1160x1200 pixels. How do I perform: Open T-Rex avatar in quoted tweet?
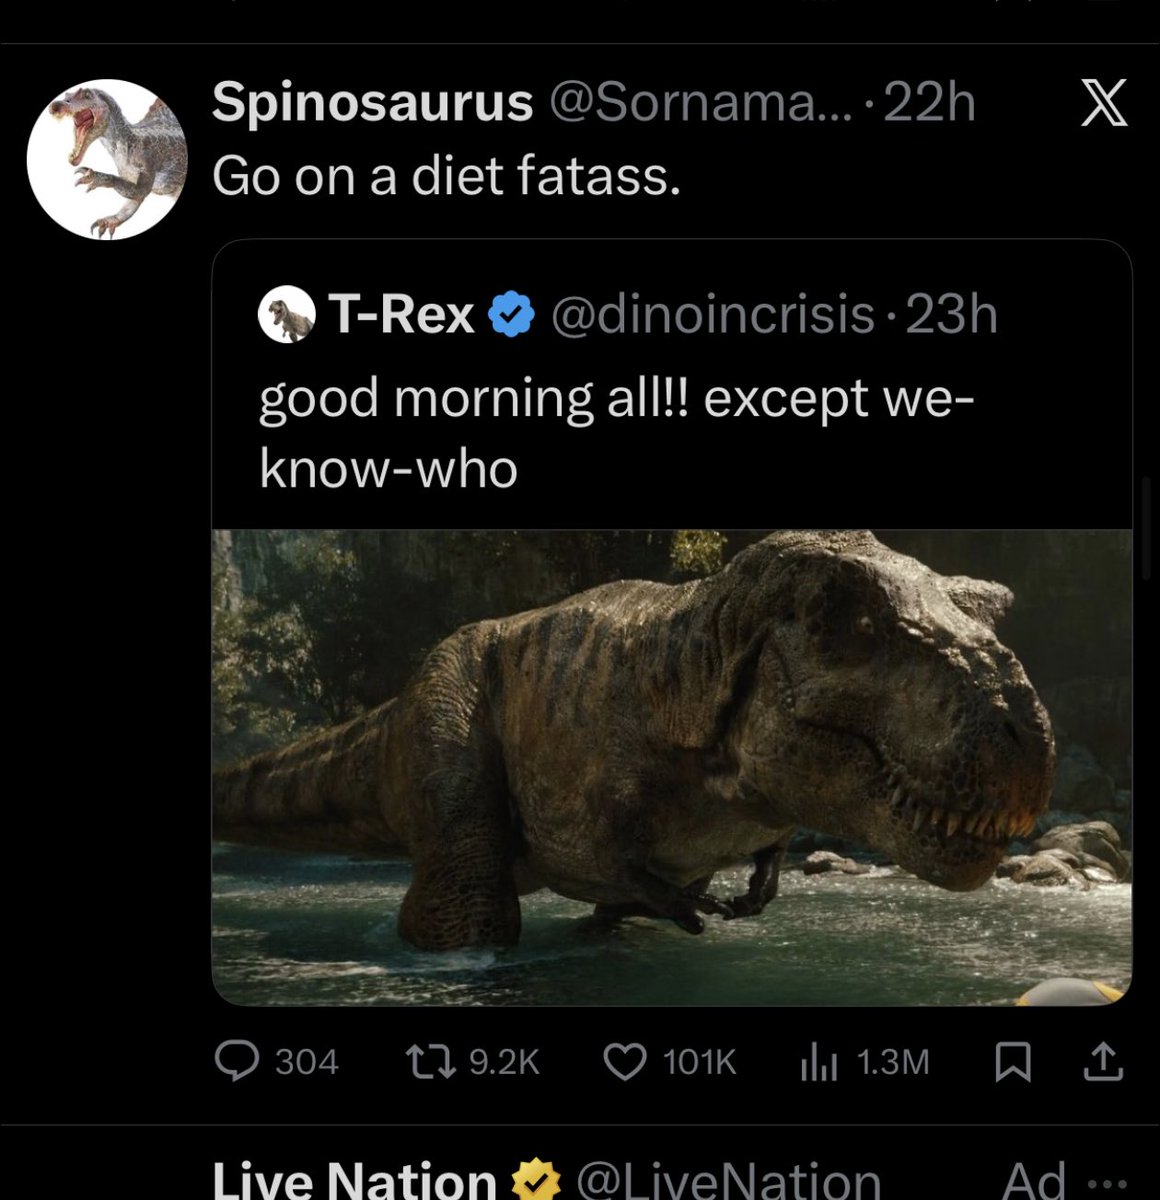pos(287,315)
